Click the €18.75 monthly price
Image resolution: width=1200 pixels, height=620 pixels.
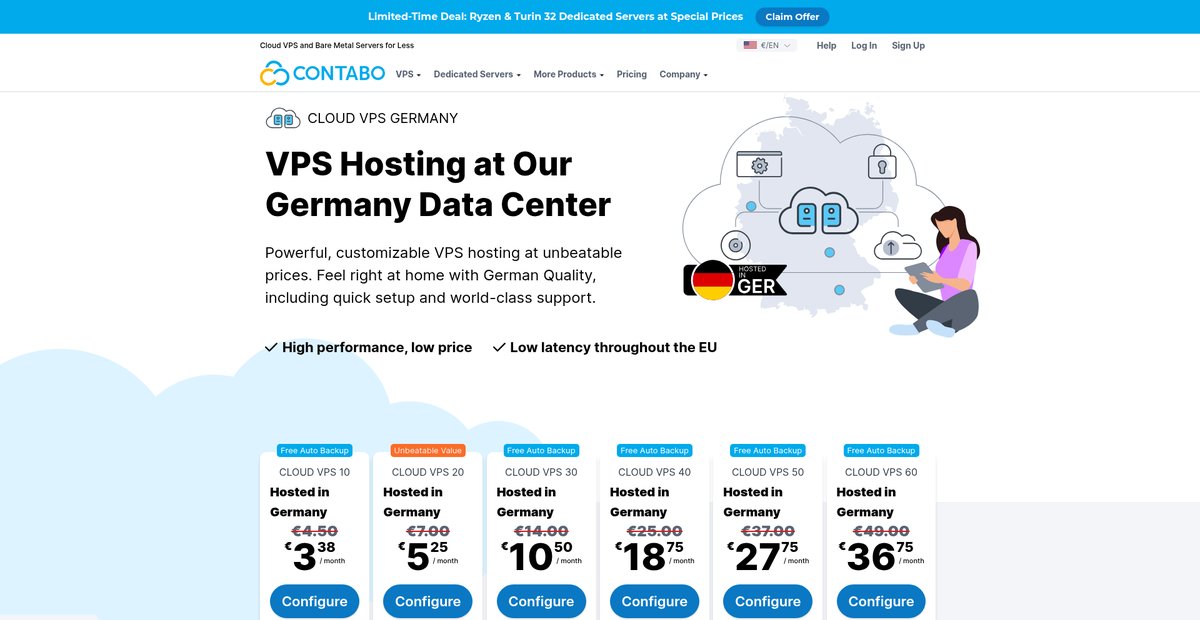pyautogui.click(x=654, y=557)
